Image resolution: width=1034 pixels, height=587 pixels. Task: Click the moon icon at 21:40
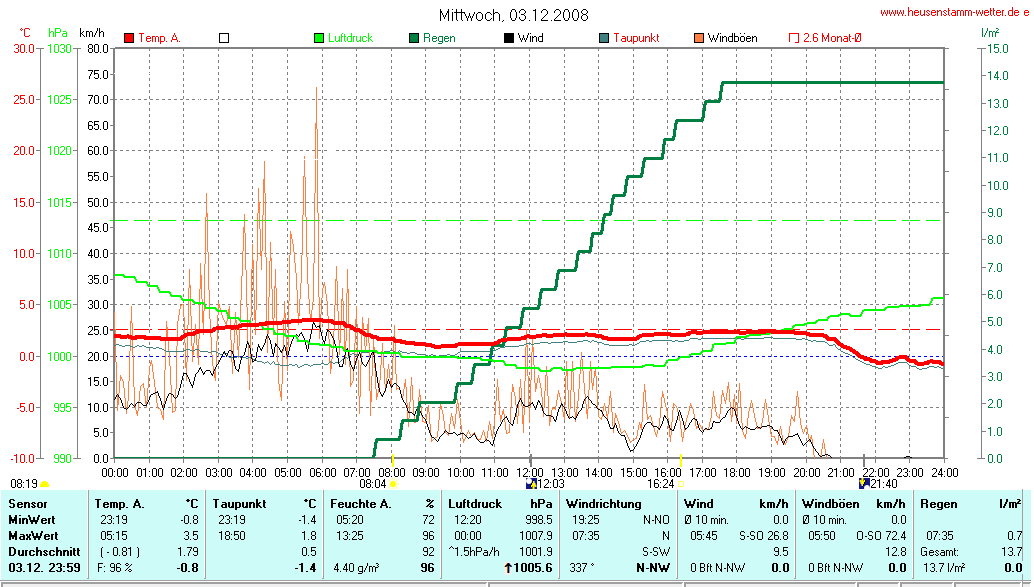tap(866, 483)
